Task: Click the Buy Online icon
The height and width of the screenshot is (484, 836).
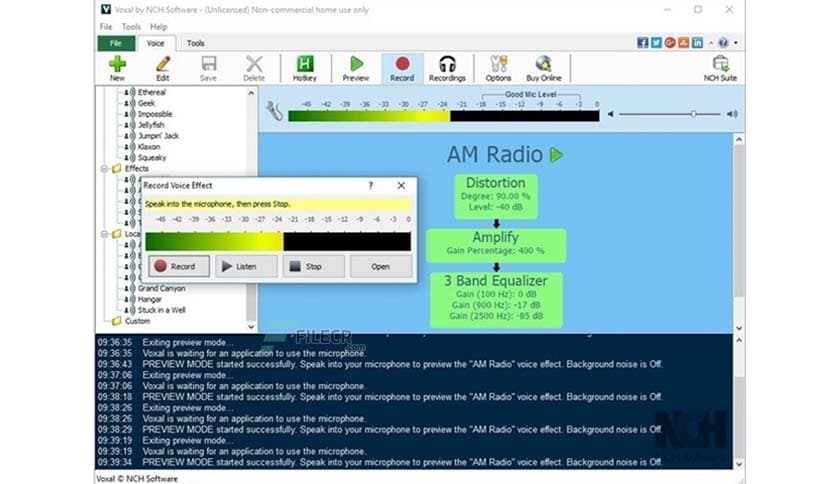Action: pyautogui.click(x=544, y=68)
